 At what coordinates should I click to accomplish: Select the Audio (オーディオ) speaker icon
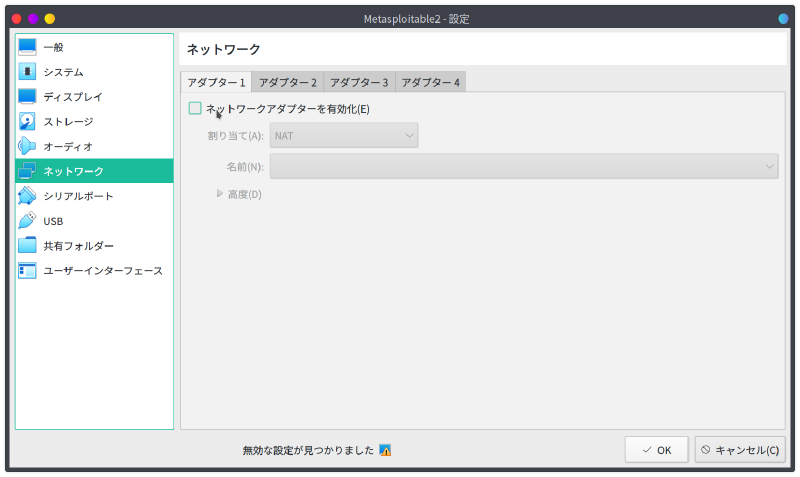pyautogui.click(x=27, y=146)
